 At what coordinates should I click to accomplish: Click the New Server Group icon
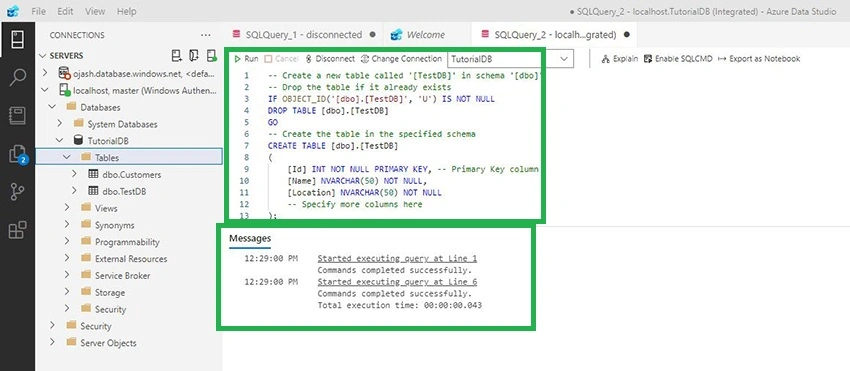194,55
